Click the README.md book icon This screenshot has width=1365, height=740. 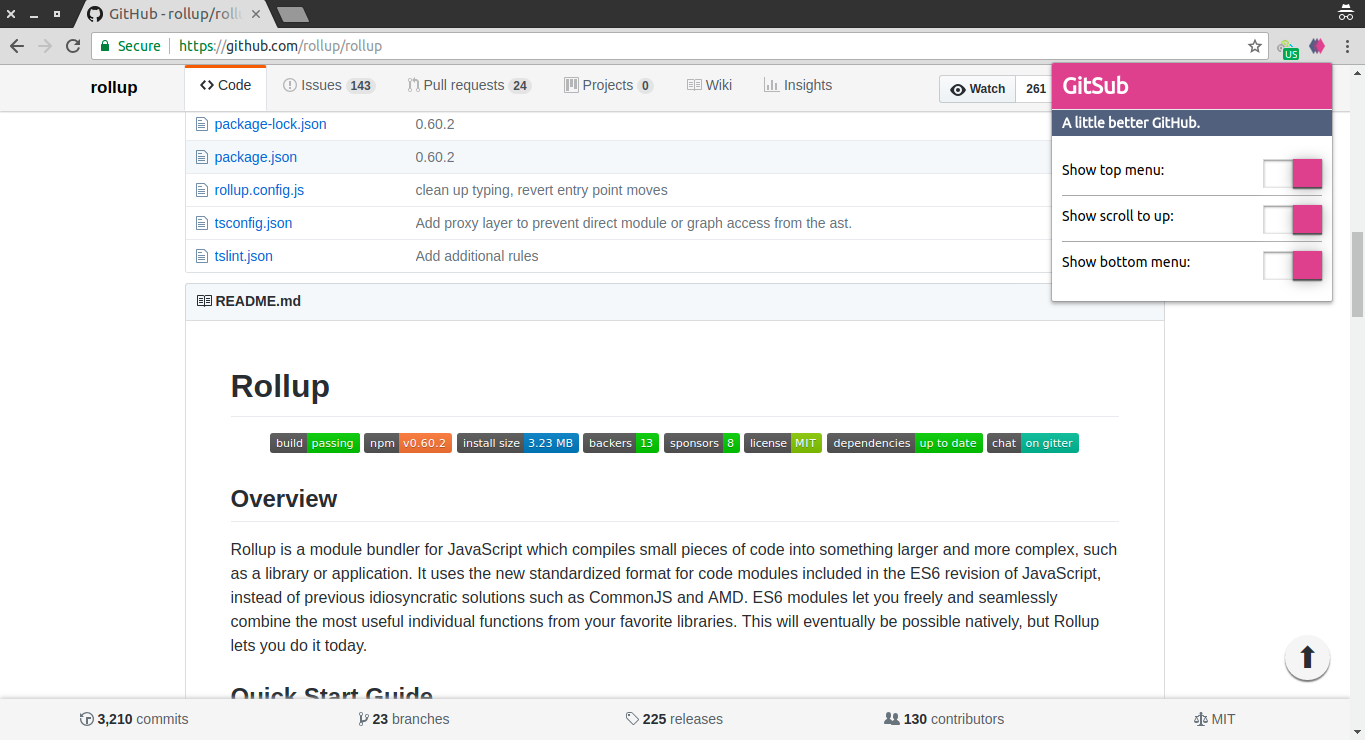[x=204, y=301]
